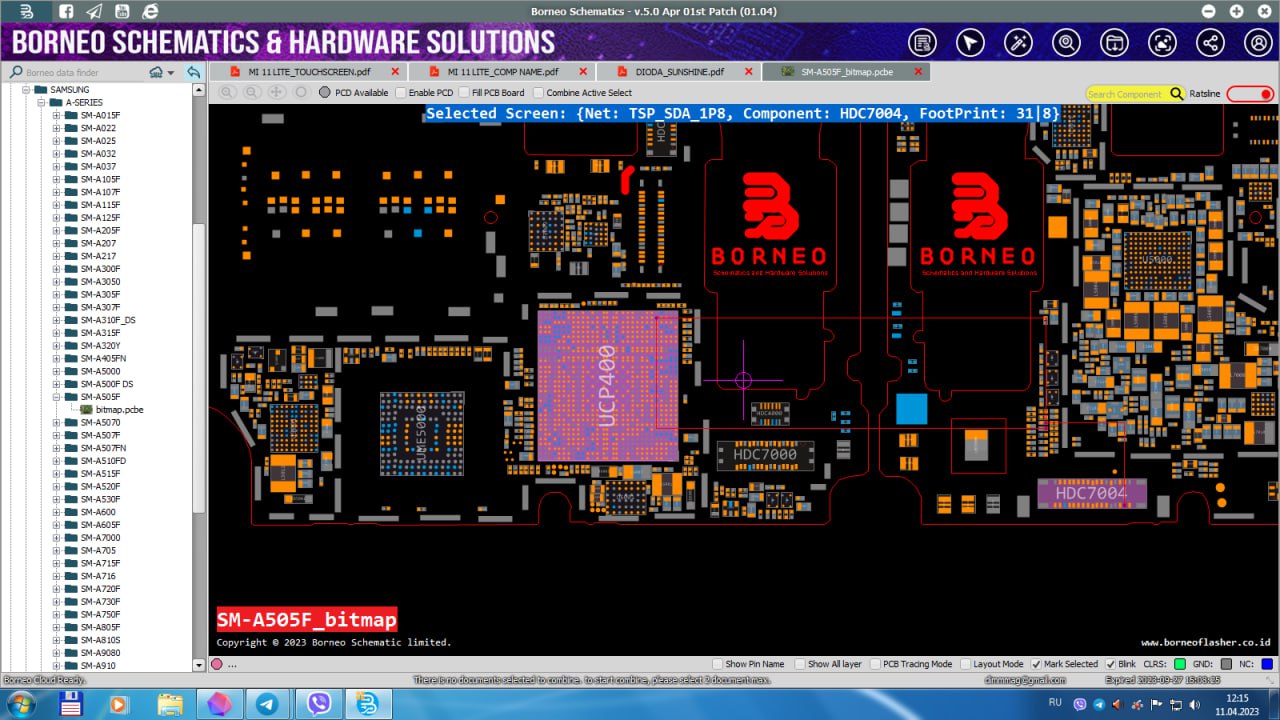Click the screenshot capture icon in banner
1280x720 pixels.
[x=1163, y=43]
